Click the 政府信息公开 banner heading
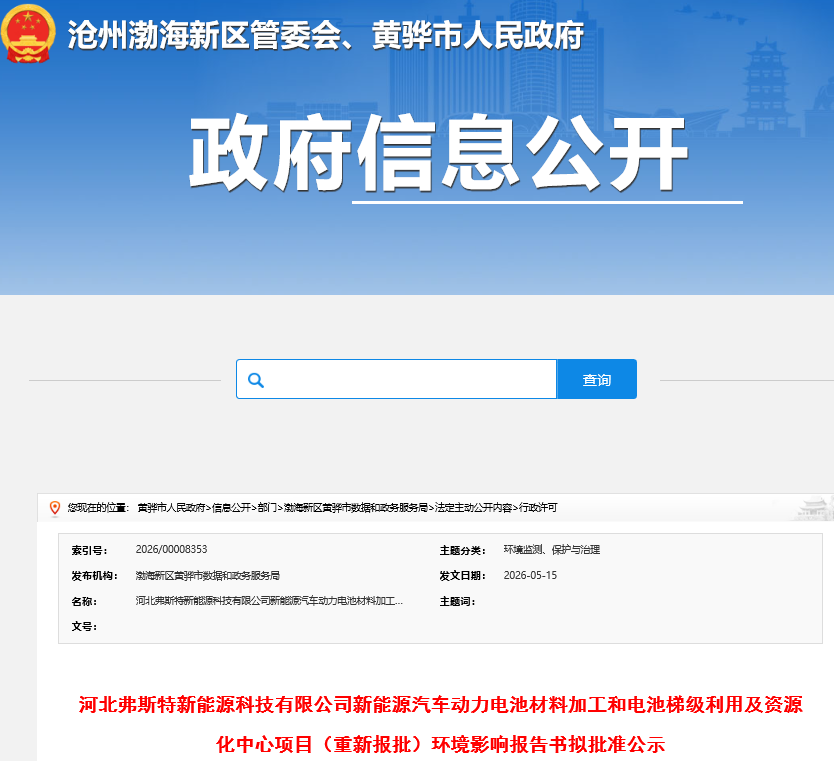The width and height of the screenshot is (834, 761). tap(439, 153)
